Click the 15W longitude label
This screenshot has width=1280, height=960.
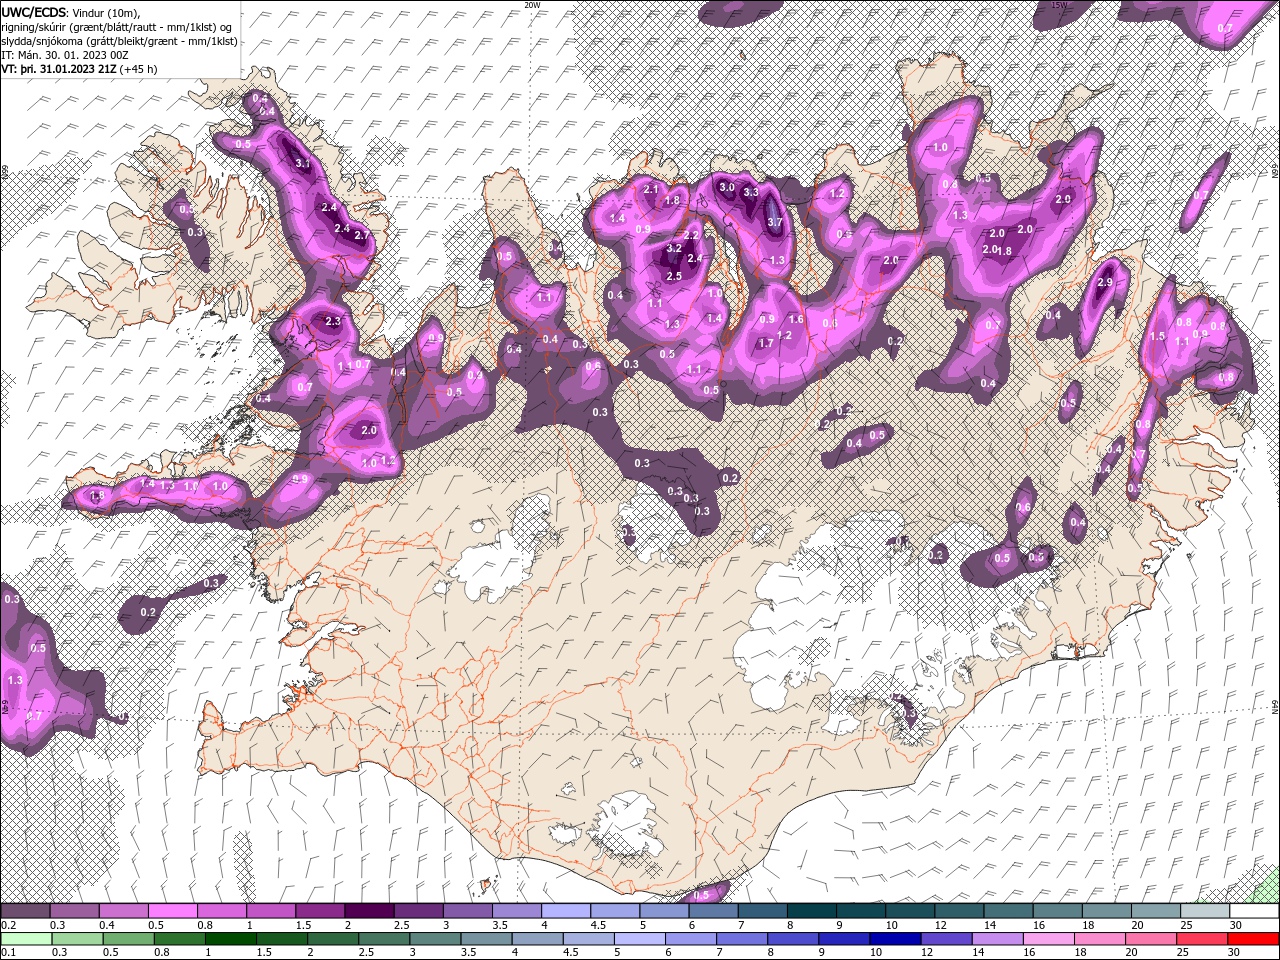click(x=1059, y=5)
